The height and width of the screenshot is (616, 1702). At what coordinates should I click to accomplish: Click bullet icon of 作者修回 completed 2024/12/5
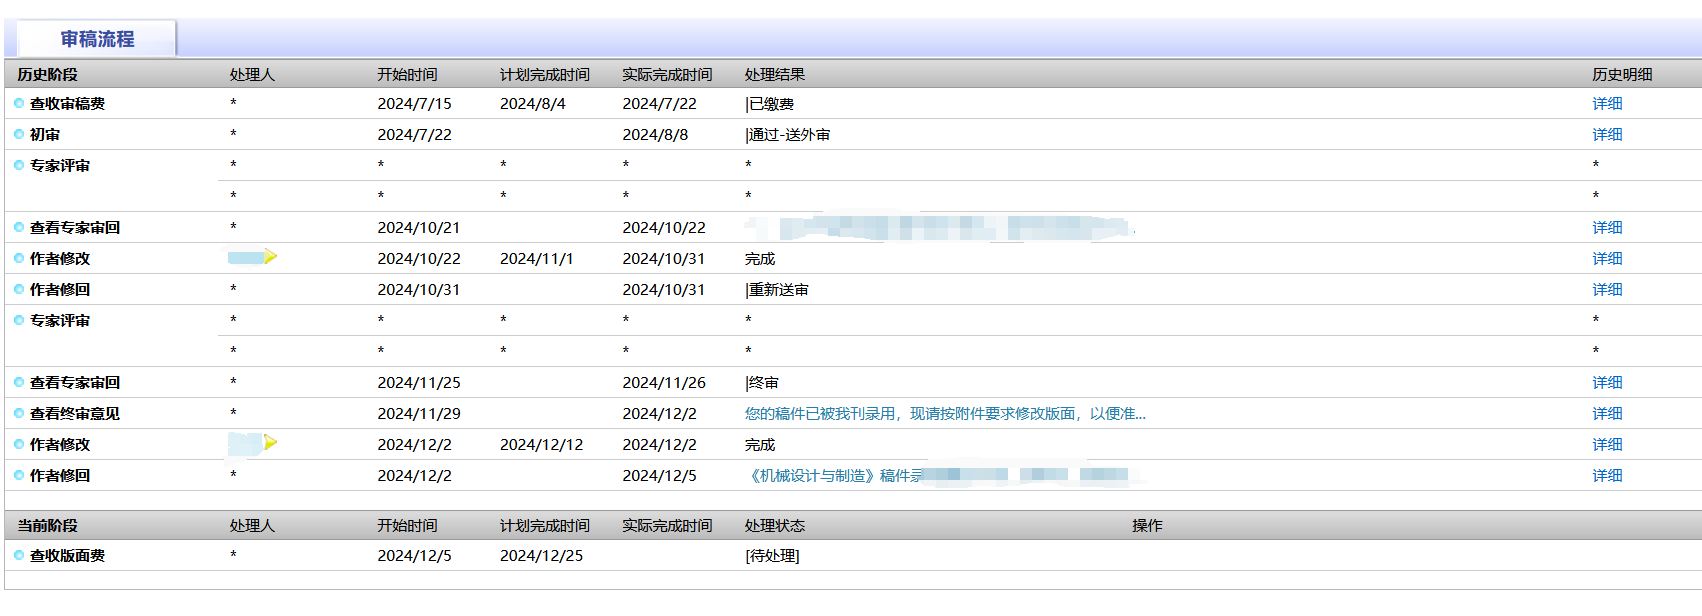tap(19, 475)
